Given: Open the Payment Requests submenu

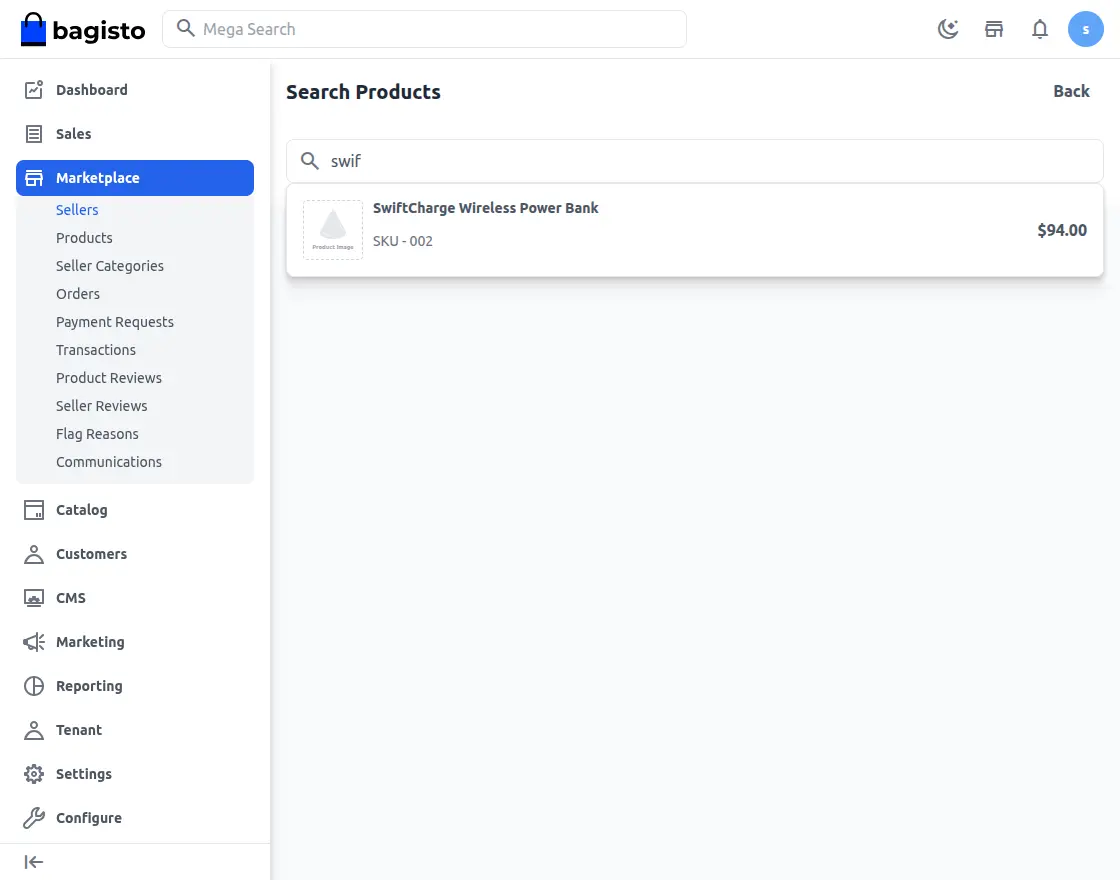Looking at the screenshot, I should (115, 322).
